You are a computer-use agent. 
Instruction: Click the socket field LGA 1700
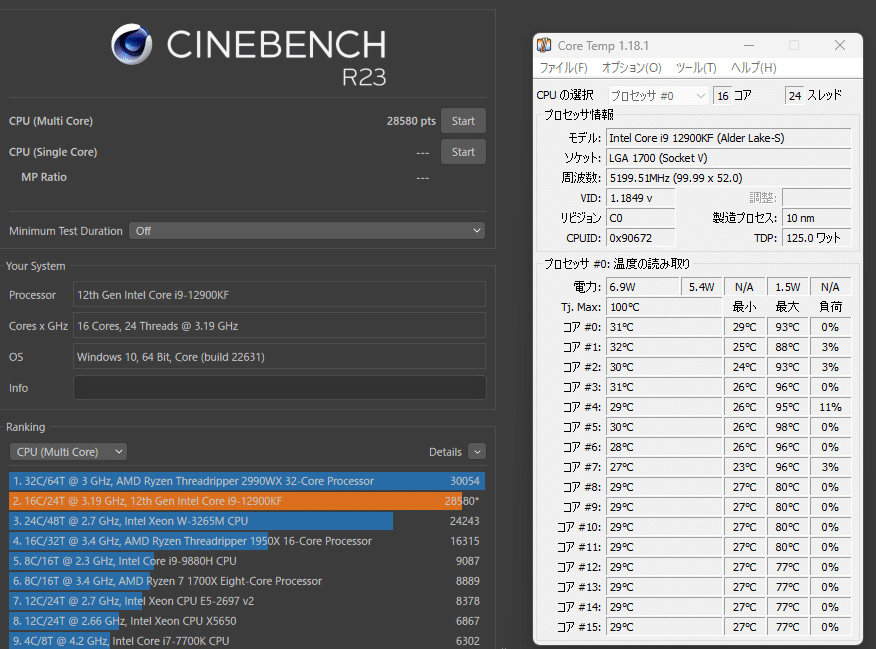tap(728, 158)
